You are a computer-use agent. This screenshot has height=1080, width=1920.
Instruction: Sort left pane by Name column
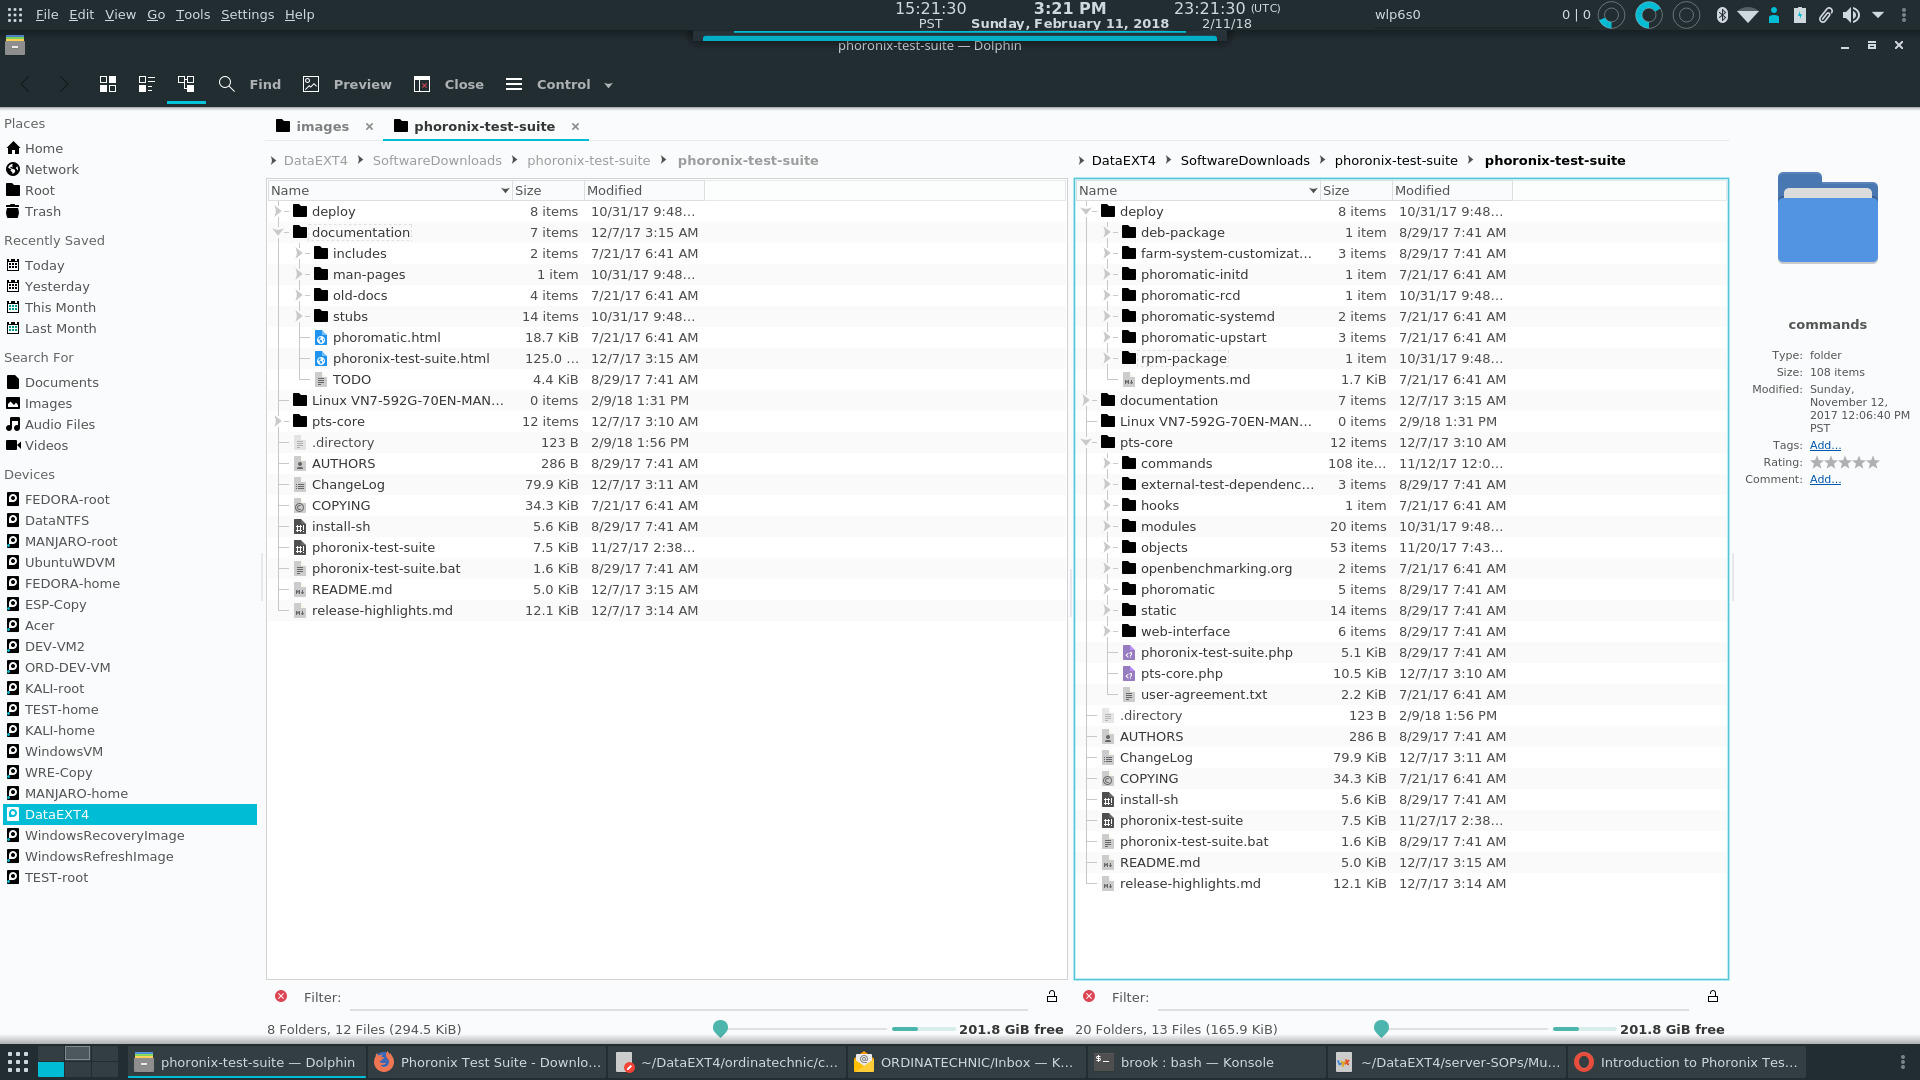coord(390,190)
